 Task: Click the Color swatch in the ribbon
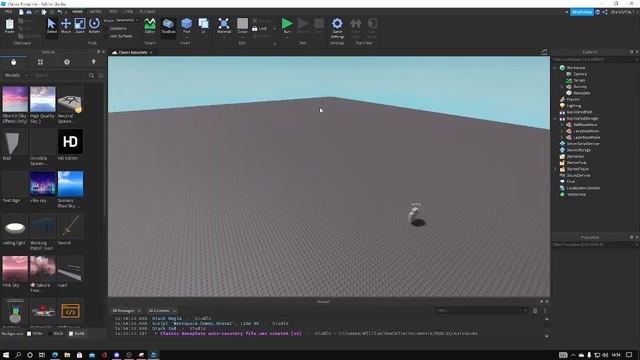point(242,23)
